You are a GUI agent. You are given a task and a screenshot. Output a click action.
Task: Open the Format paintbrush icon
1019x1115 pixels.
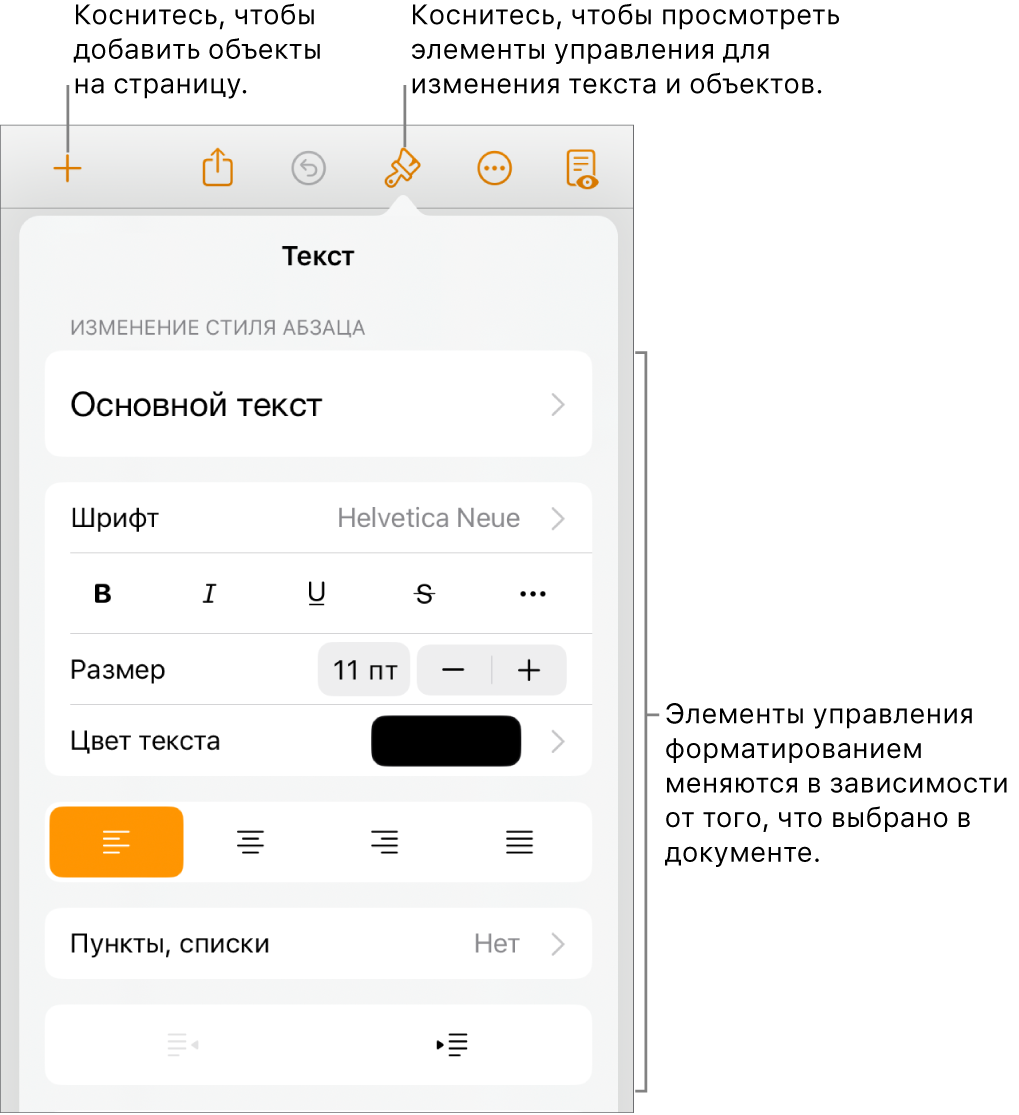pyautogui.click(x=402, y=169)
